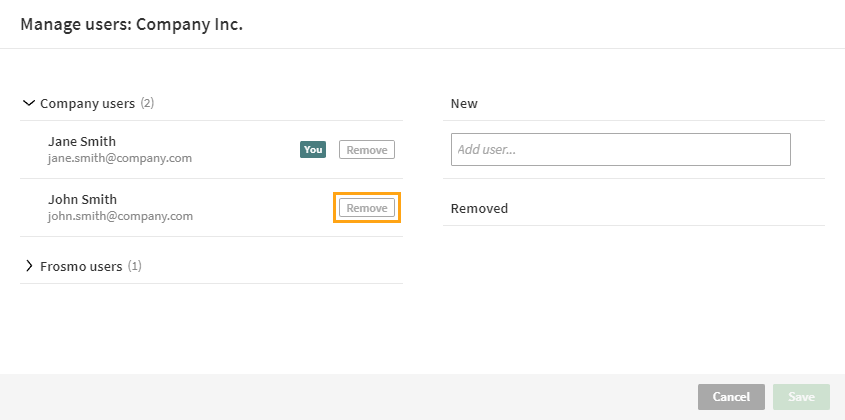The image size is (845, 420).
Task: Click the Removed section heading
Action: pyautogui.click(x=479, y=208)
